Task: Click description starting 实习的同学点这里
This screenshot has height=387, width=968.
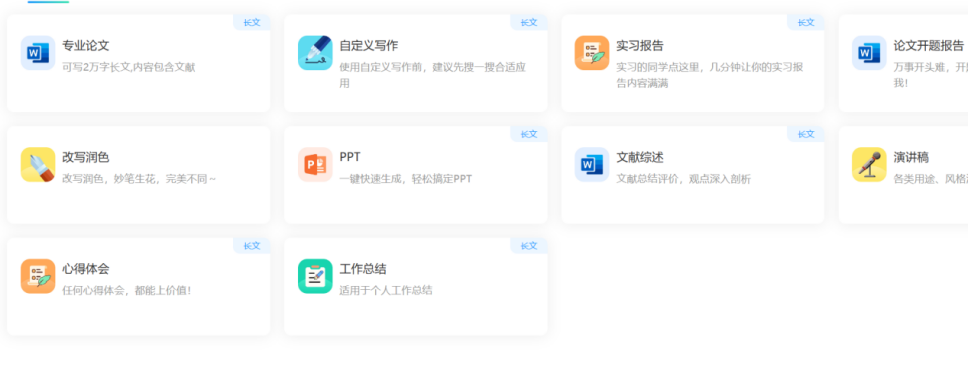Action: point(710,75)
